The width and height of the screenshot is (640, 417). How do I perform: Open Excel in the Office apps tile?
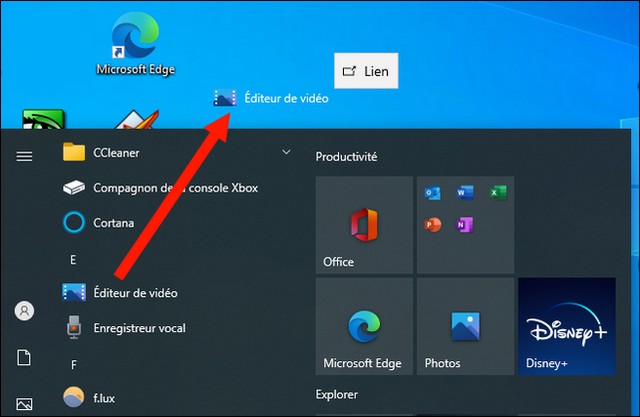click(x=498, y=193)
